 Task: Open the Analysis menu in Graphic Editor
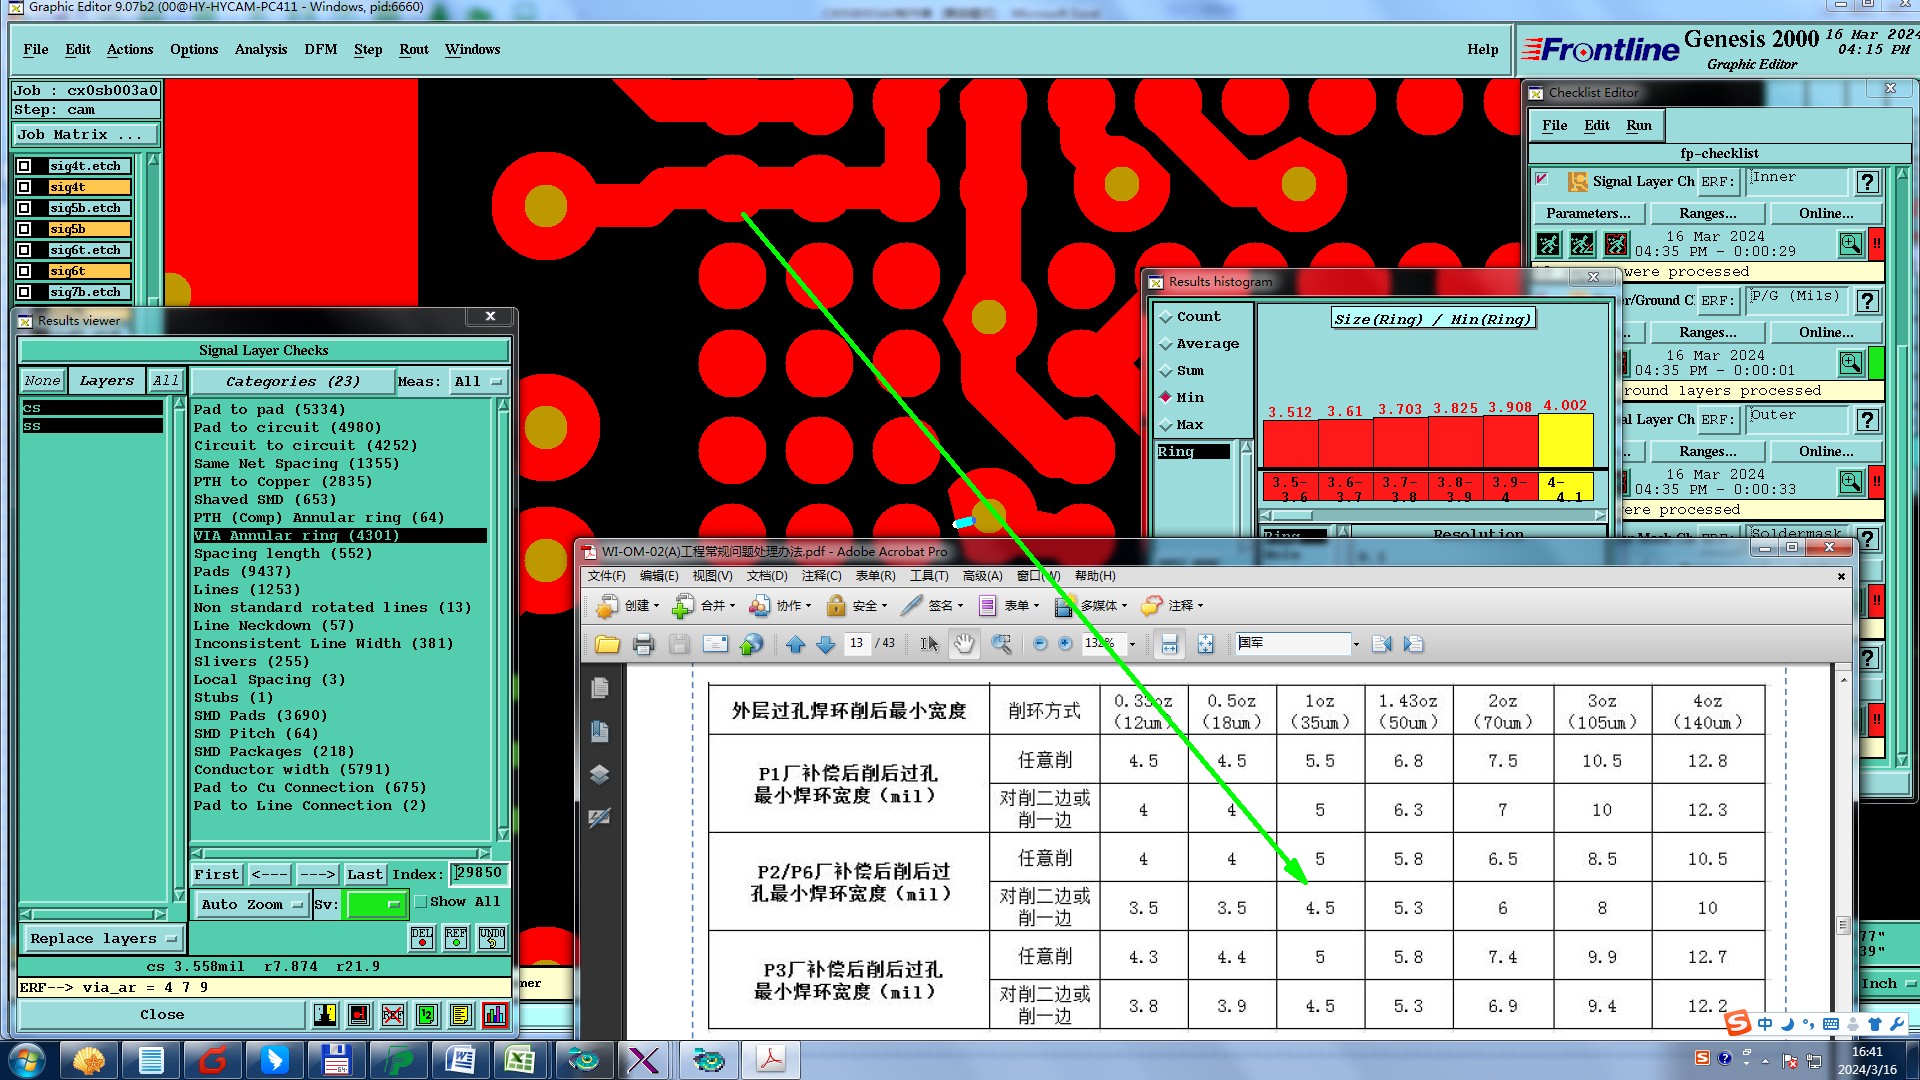click(x=260, y=50)
